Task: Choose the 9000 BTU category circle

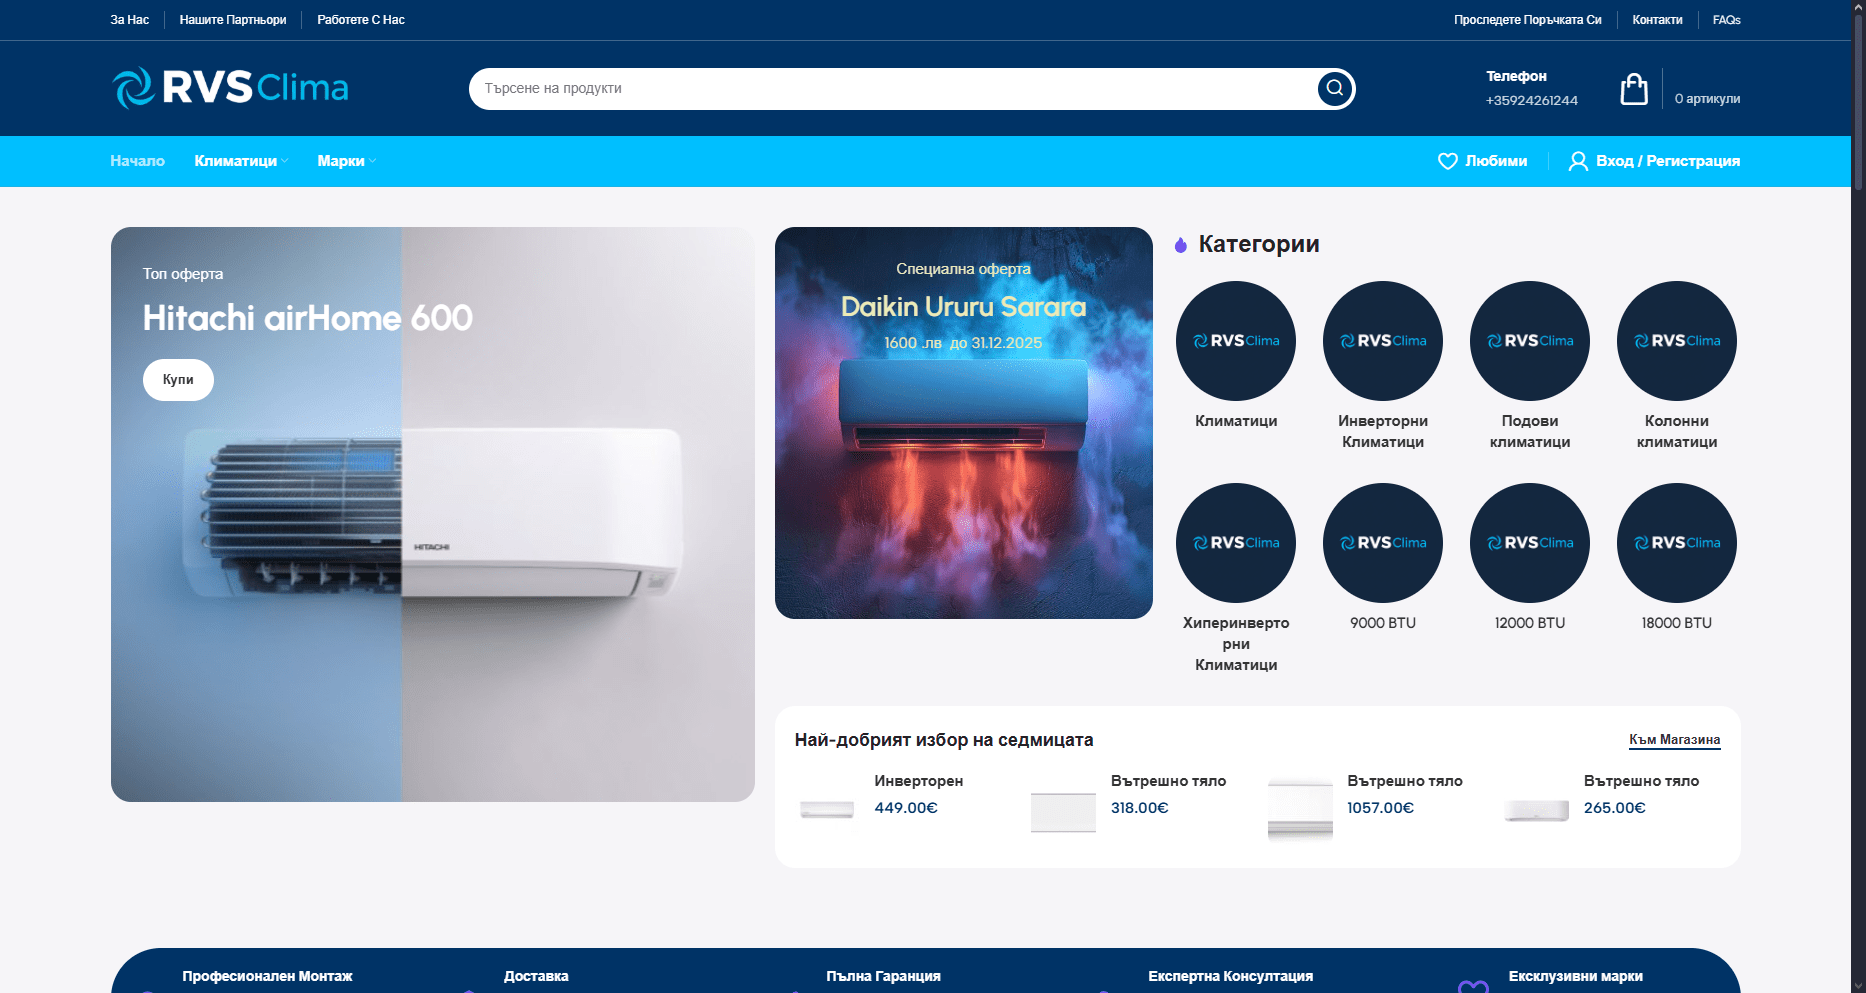Action: (1382, 543)
